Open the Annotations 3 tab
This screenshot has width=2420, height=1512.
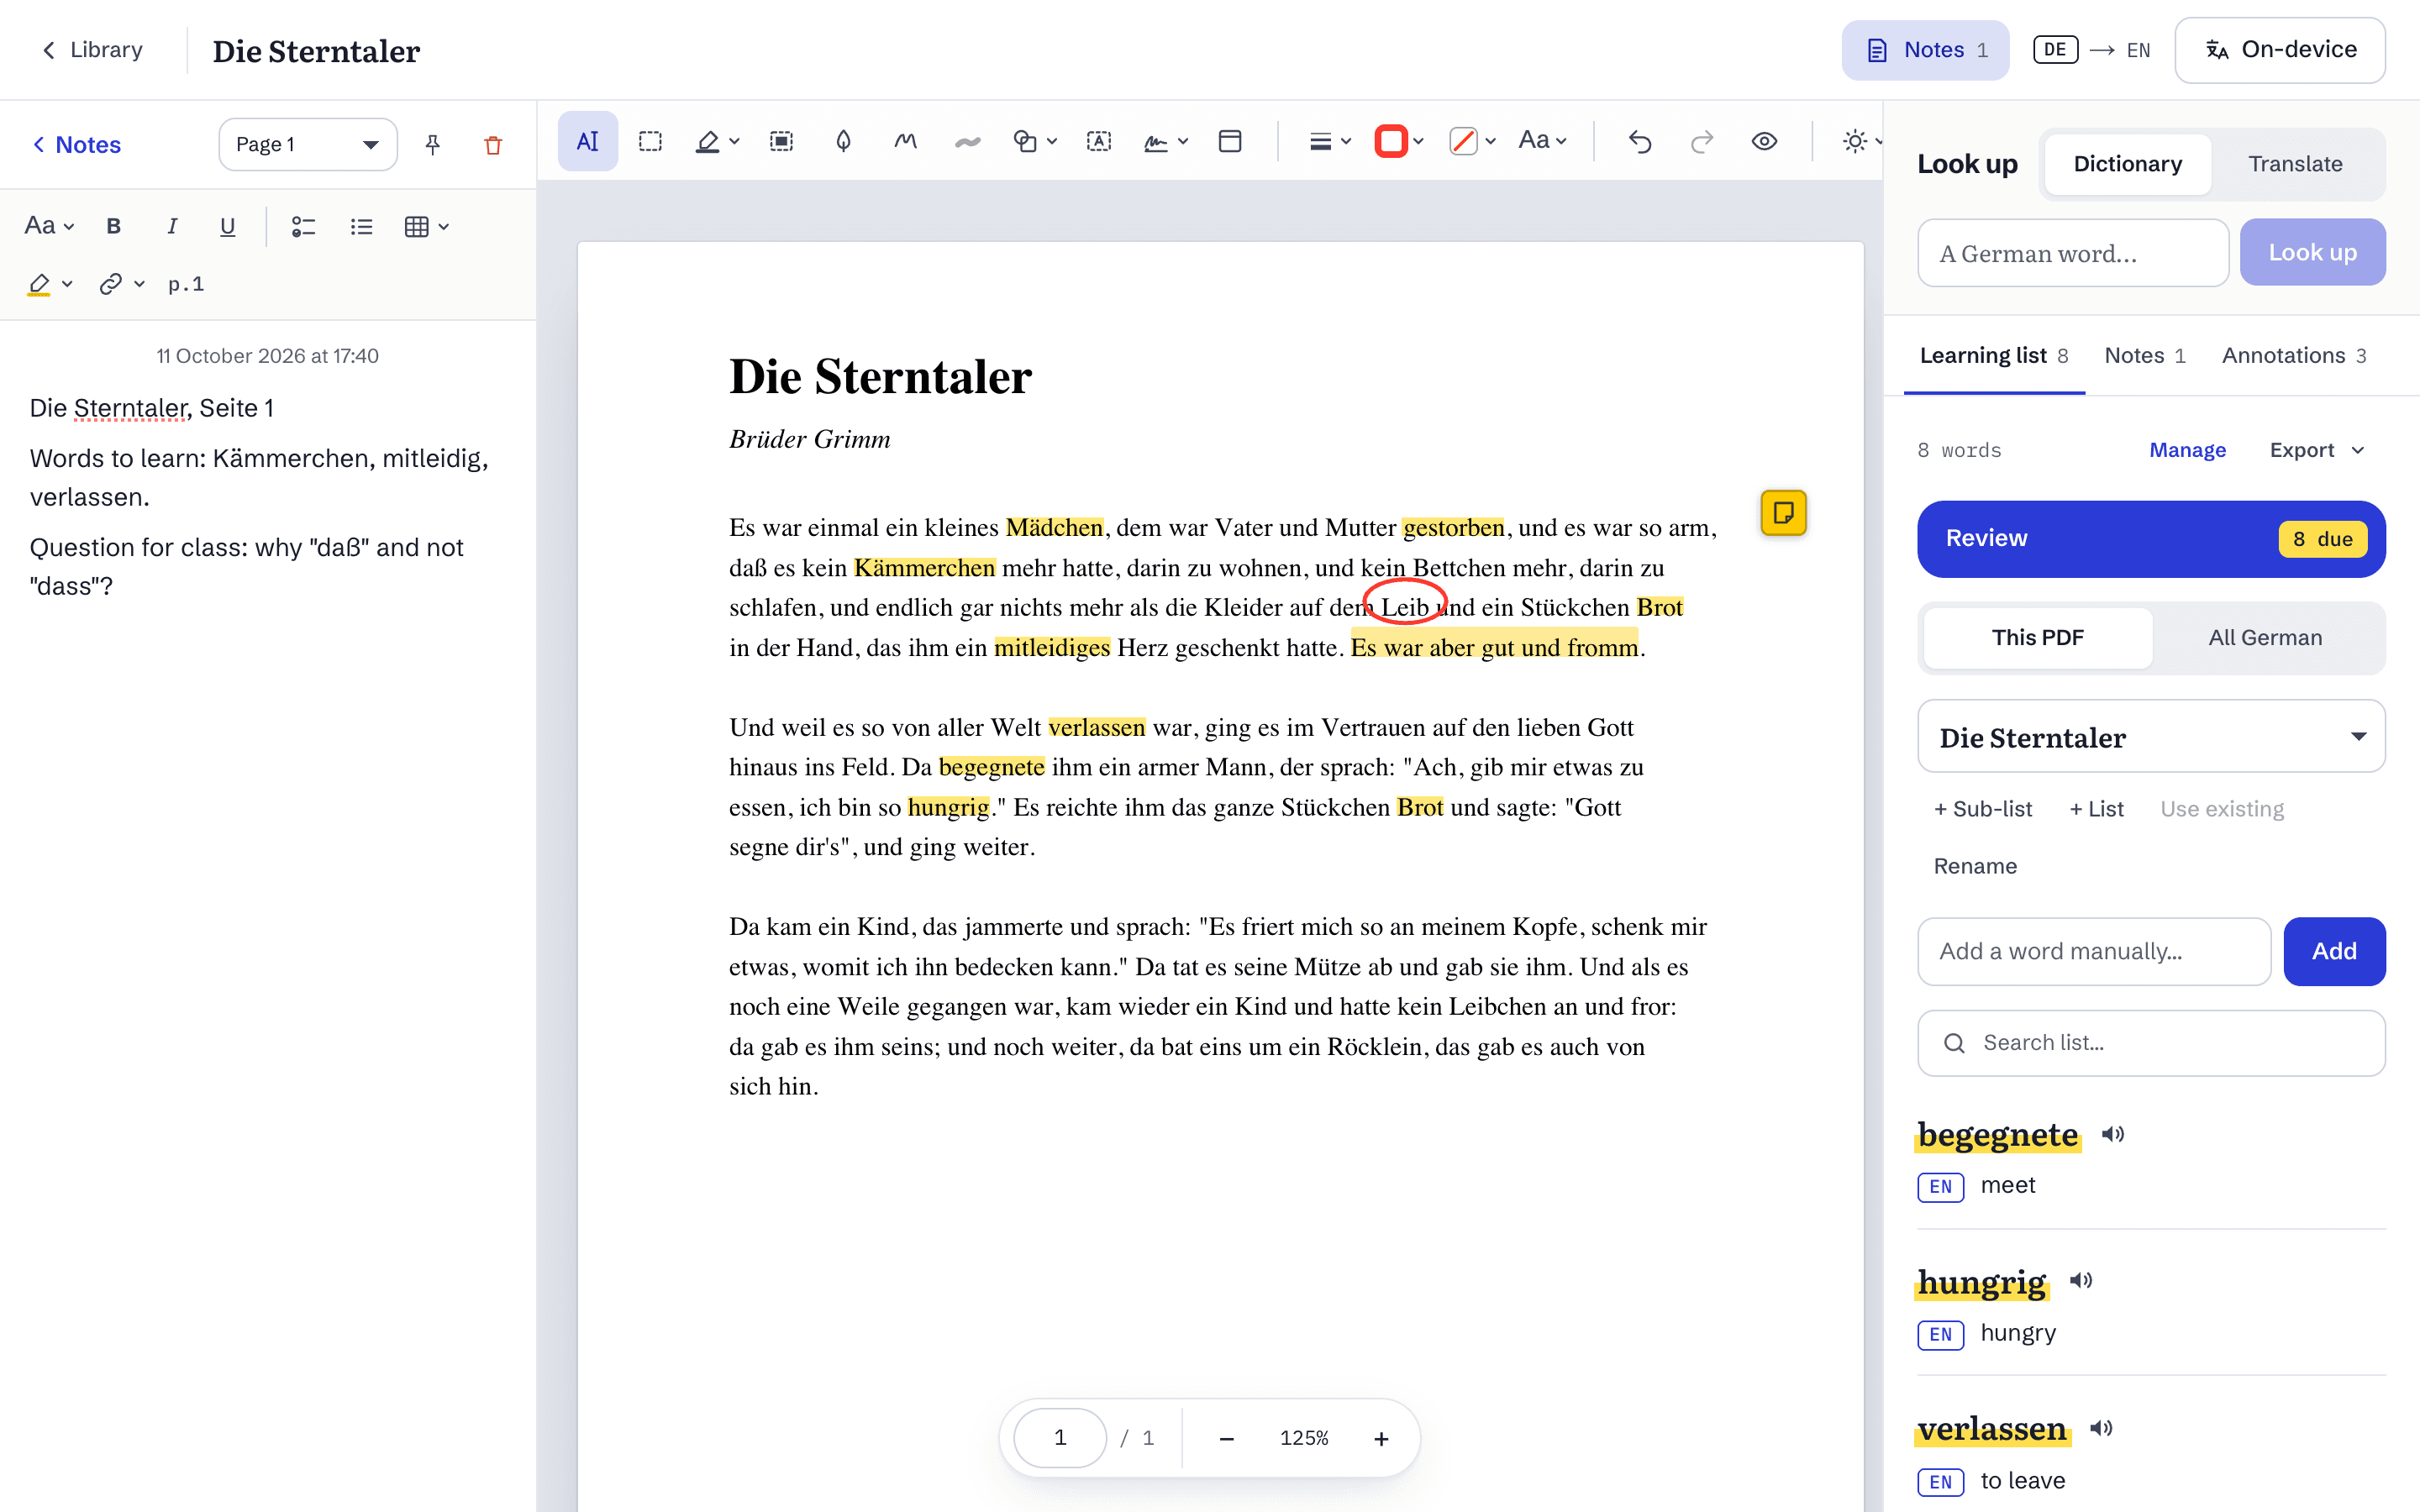[x=2293, y=355]
